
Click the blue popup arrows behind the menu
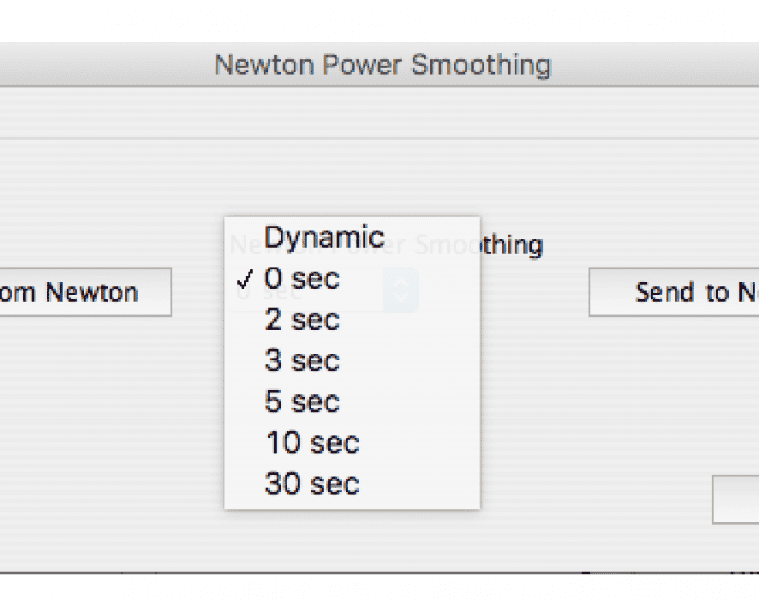coord(402,290)
